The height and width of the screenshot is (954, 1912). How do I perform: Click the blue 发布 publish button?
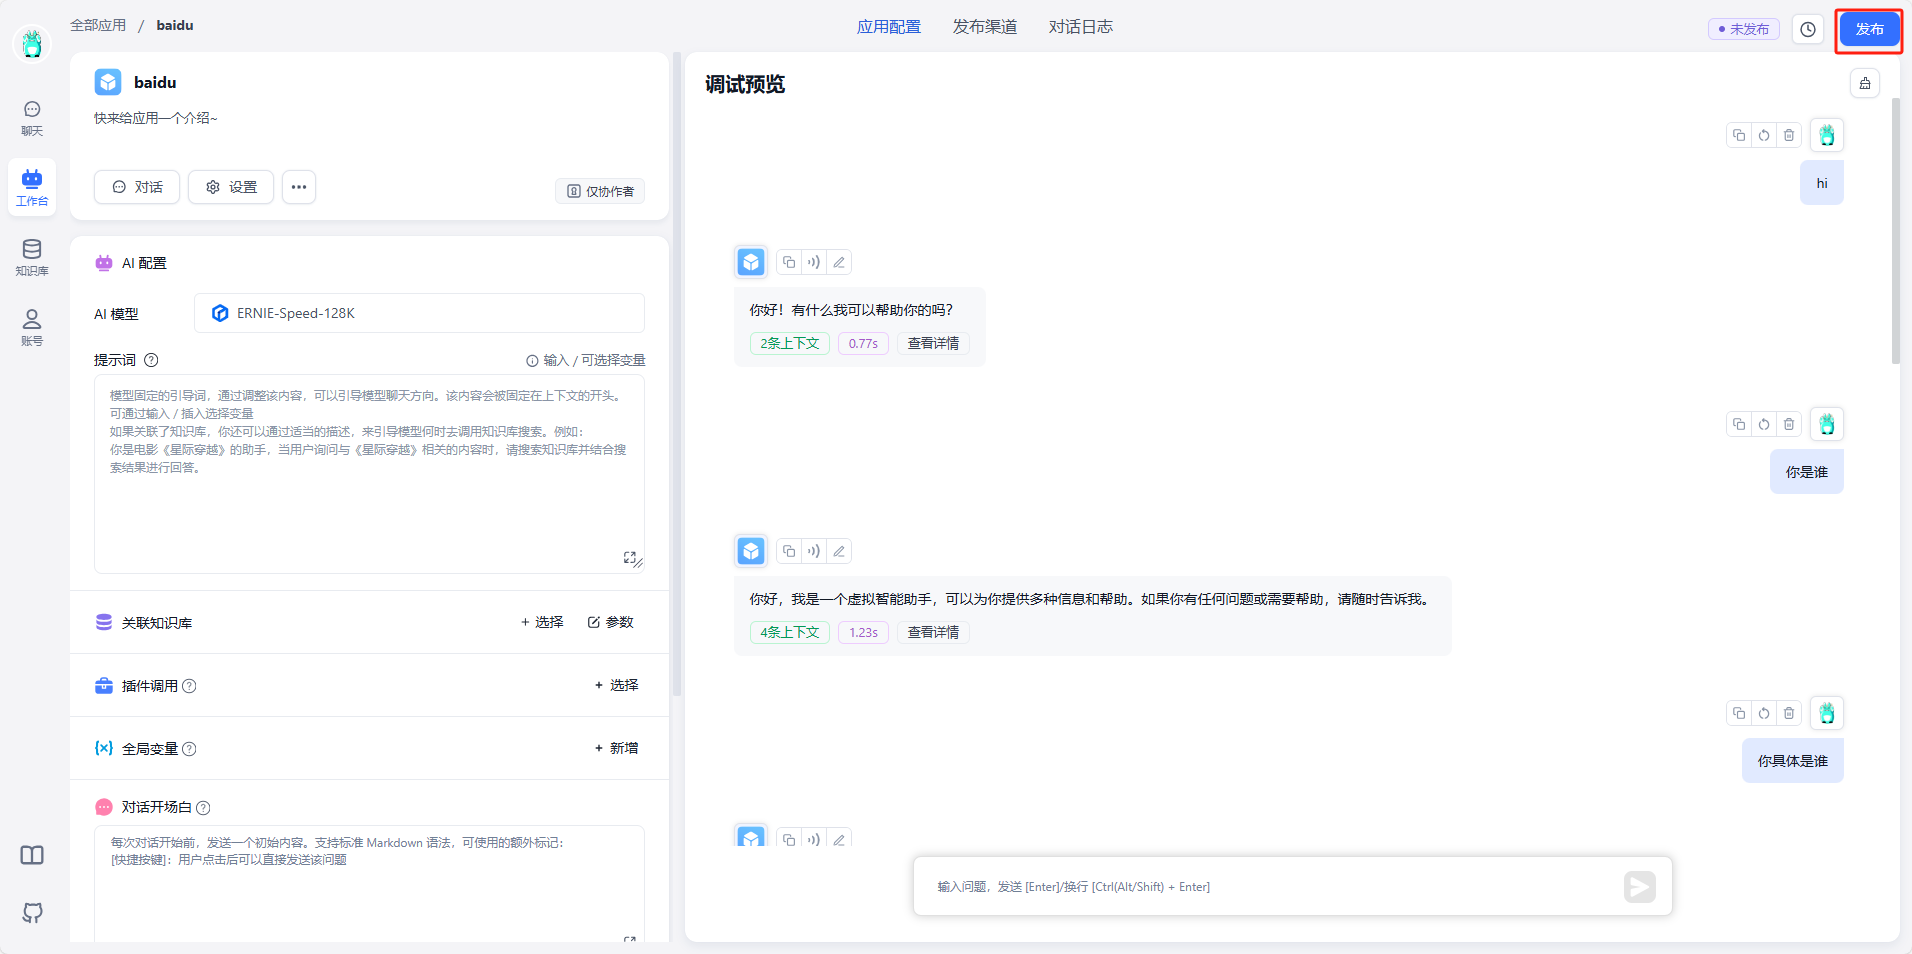point(1869,29)
